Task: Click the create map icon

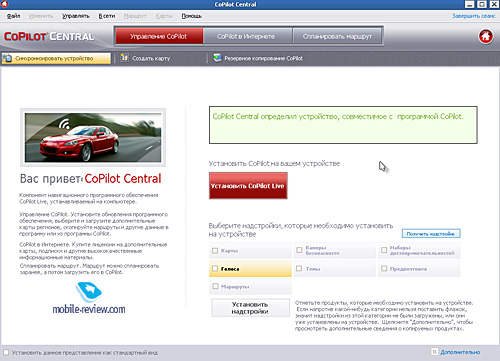Action: pos(124,58)
